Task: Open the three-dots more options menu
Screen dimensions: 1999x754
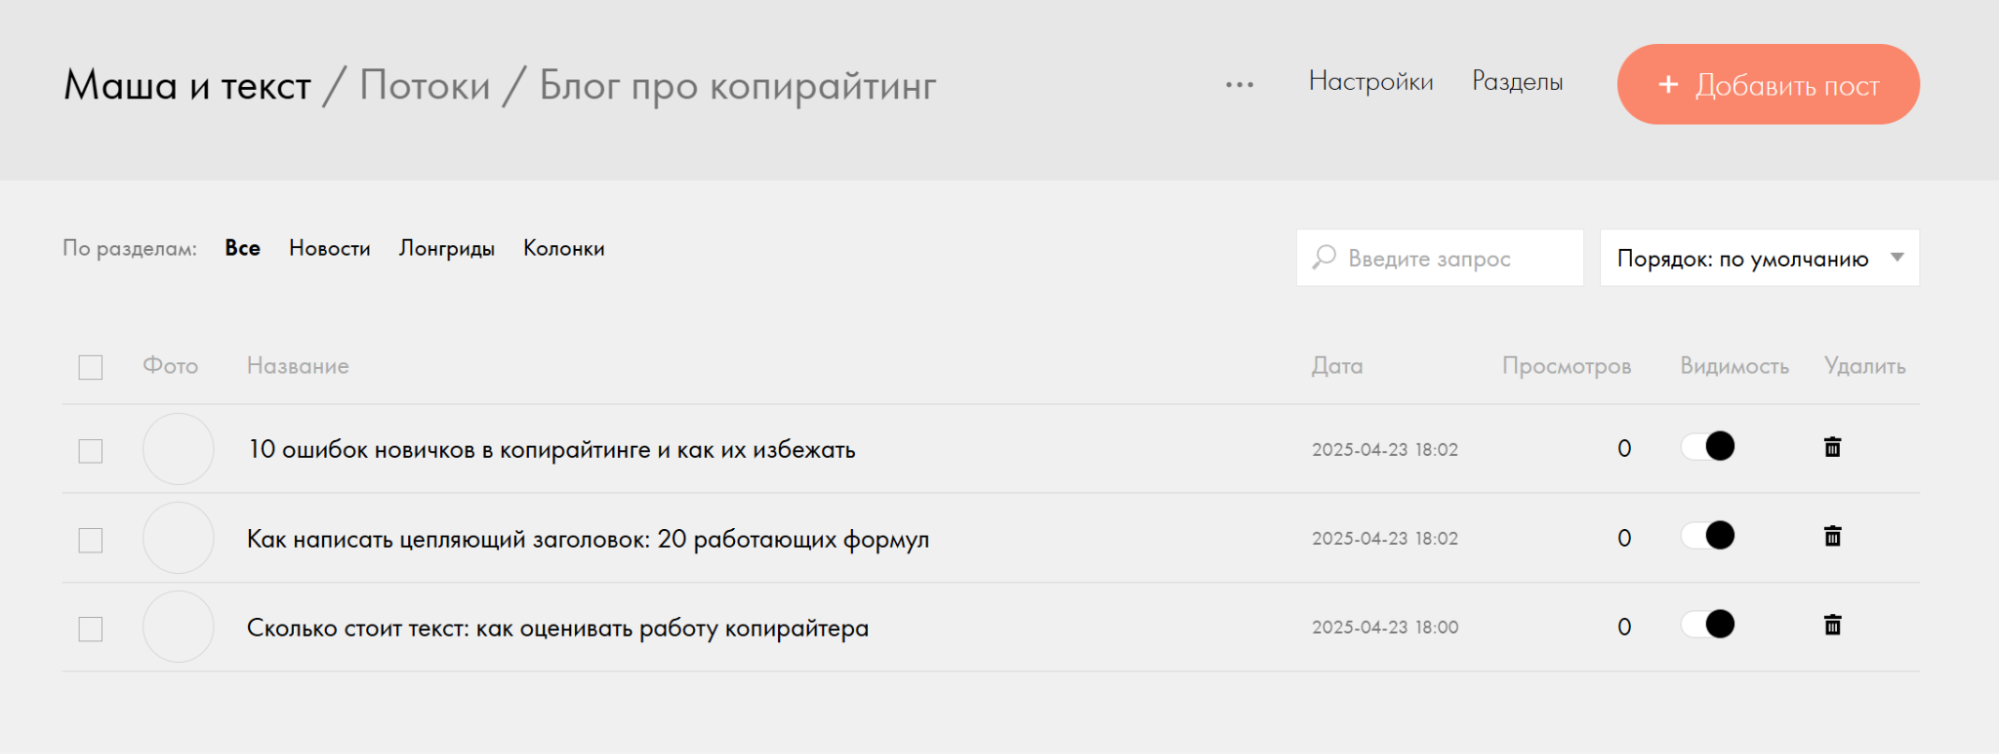Action: pyautogui.click(x=1239, y=85)
